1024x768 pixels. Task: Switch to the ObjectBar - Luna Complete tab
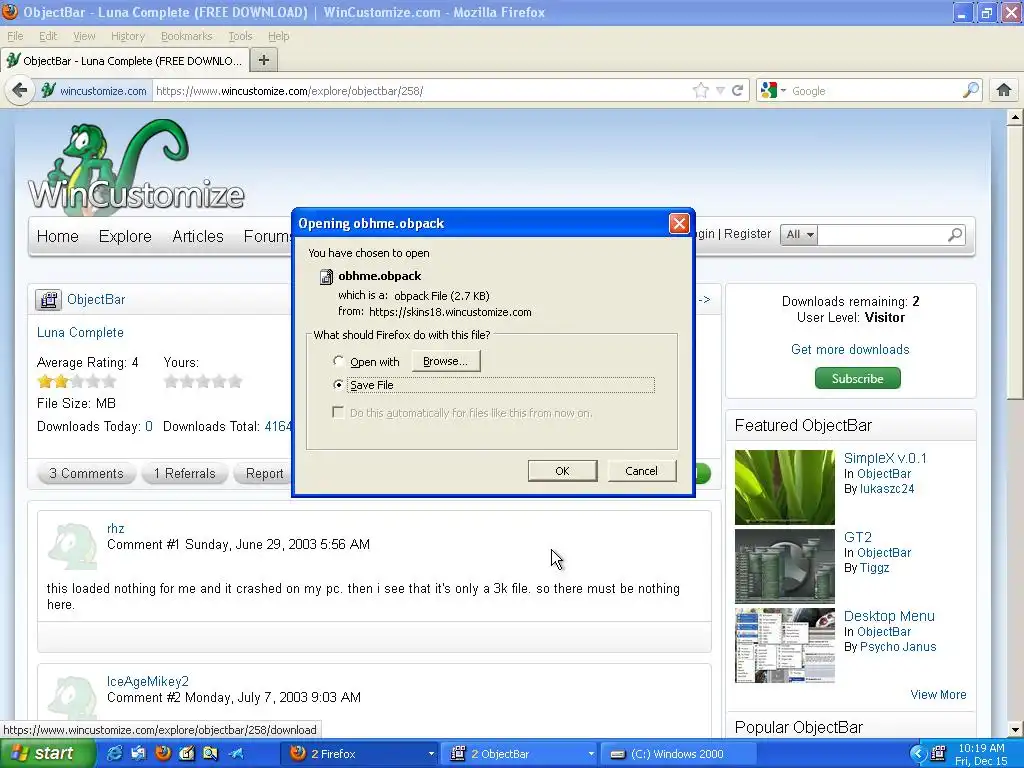(124, 61)
